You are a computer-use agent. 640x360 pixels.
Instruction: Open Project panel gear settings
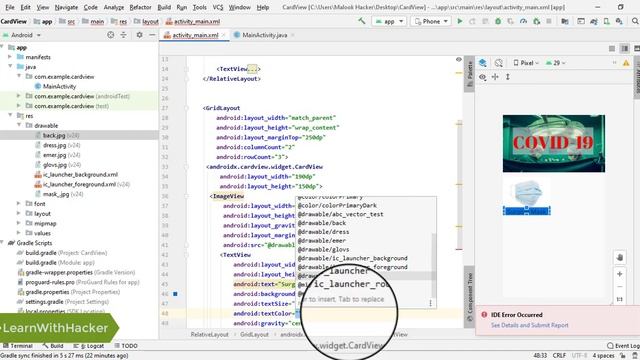click(139, 35)
